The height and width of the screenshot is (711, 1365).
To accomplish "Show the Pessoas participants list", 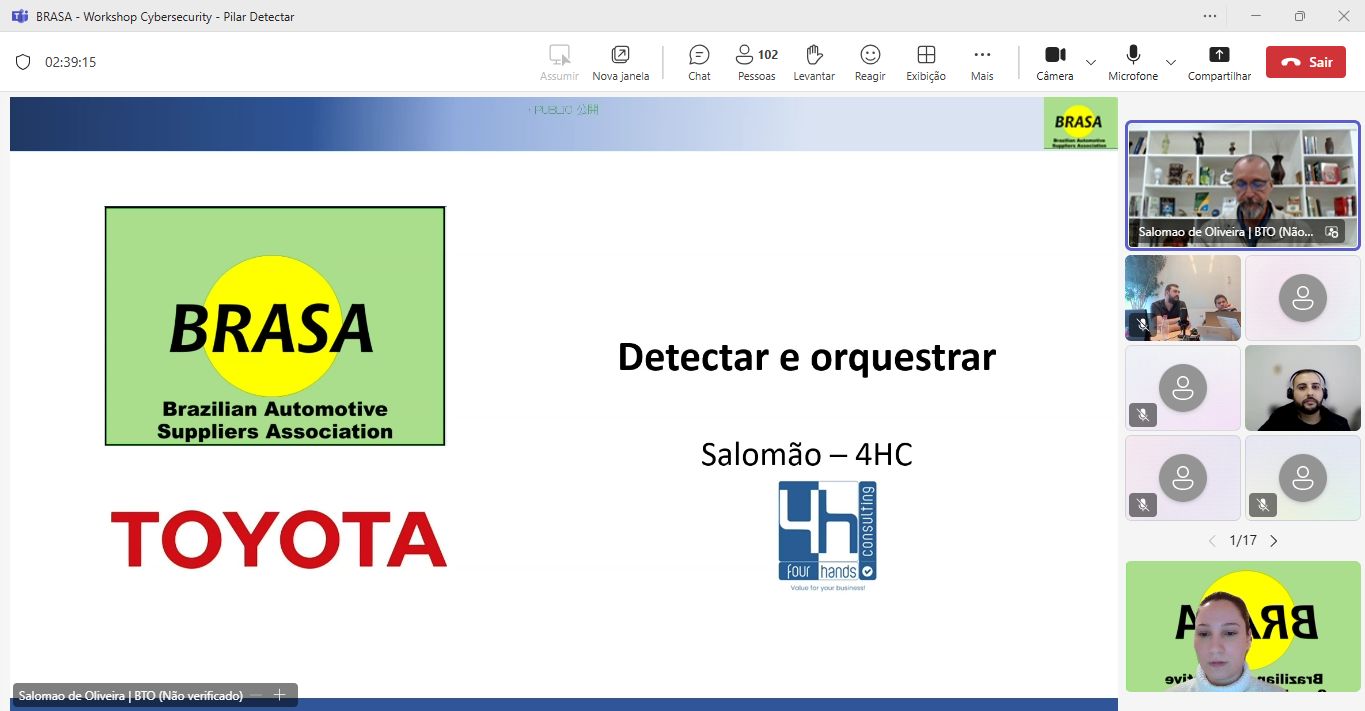I will point(756,62).
